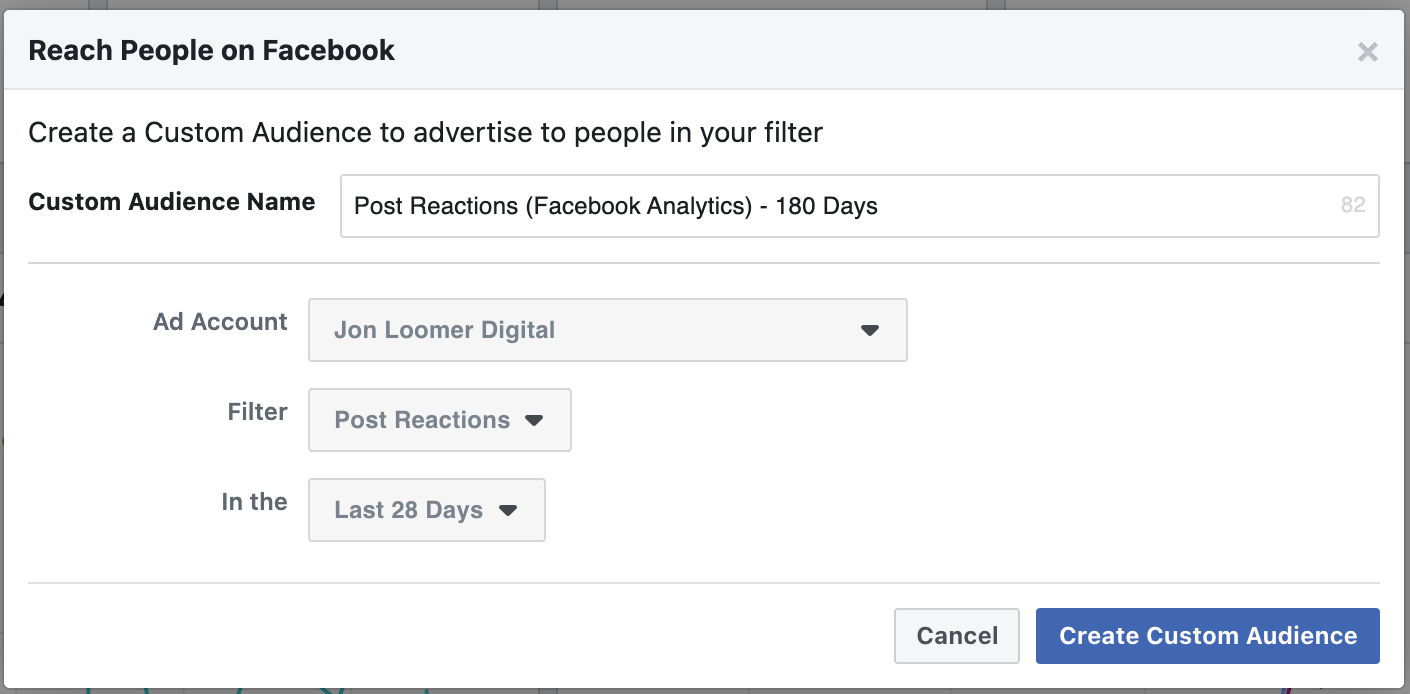Click the caret arrow beside Last 28 Days

tap(508, 510)
